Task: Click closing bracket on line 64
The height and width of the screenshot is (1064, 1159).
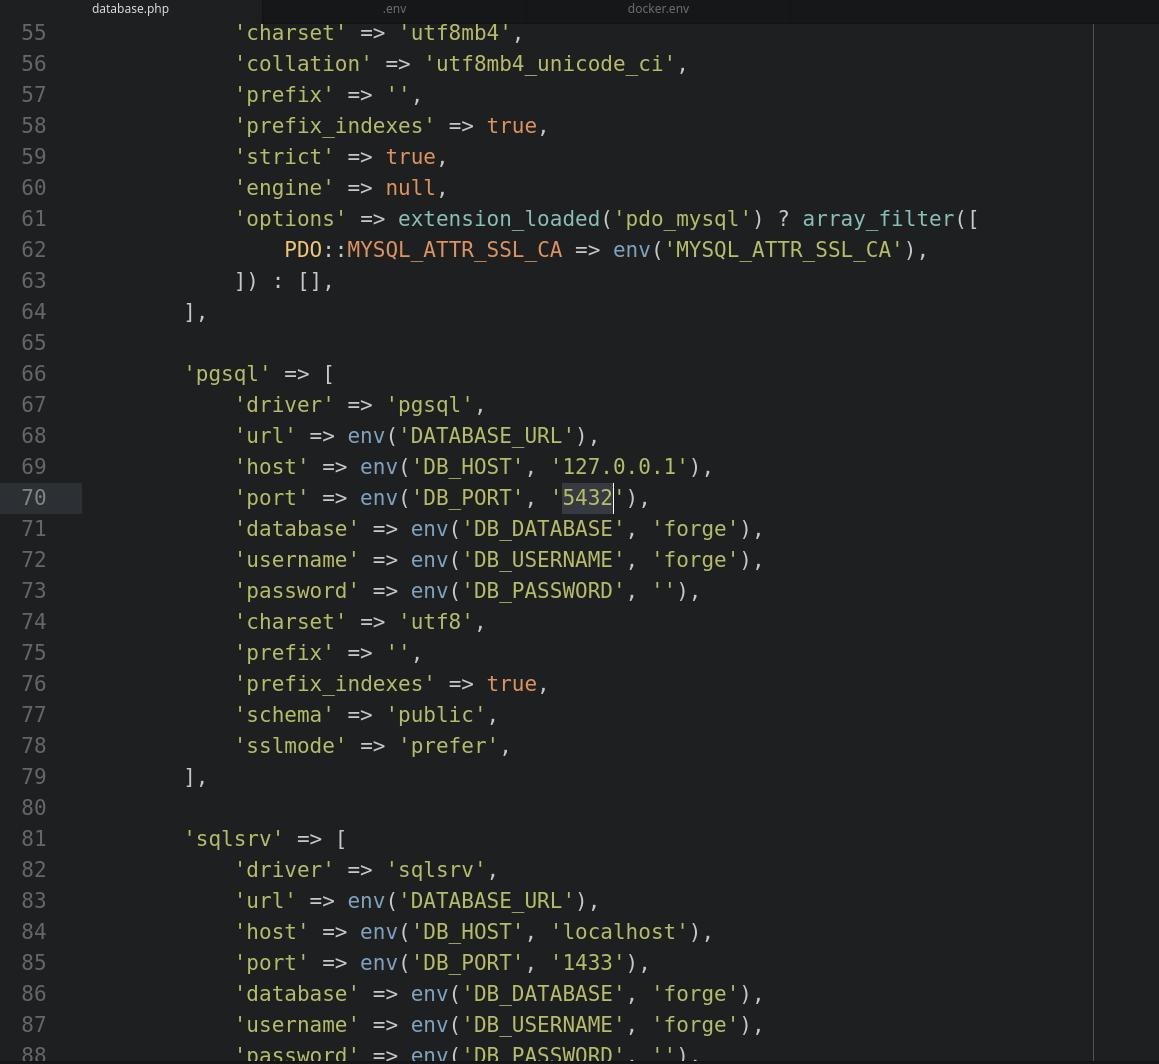Action: point(190,312)
